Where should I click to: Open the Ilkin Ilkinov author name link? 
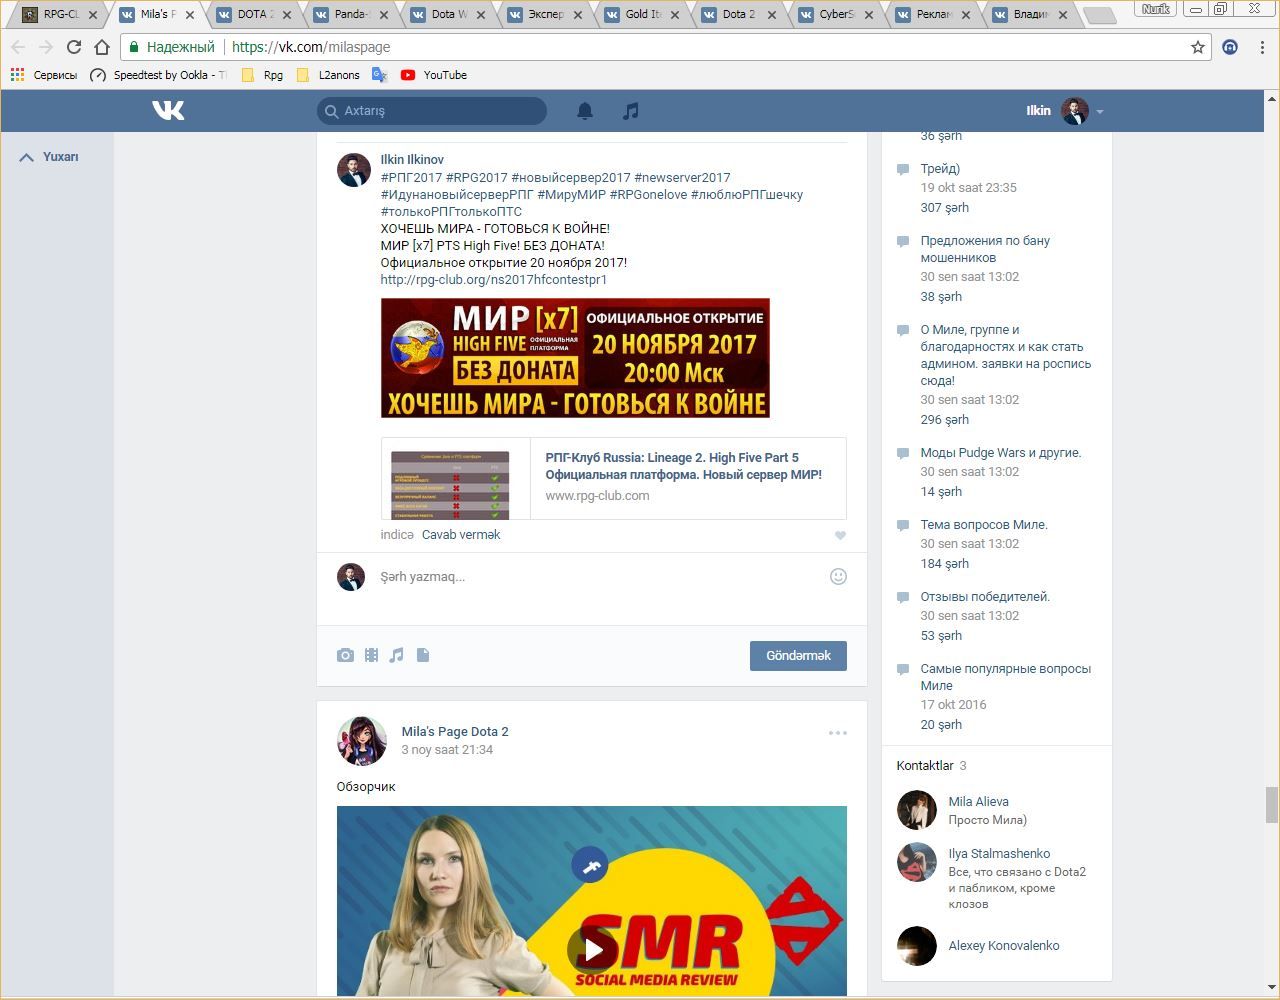pyautogui.click(x=412, y=160)
